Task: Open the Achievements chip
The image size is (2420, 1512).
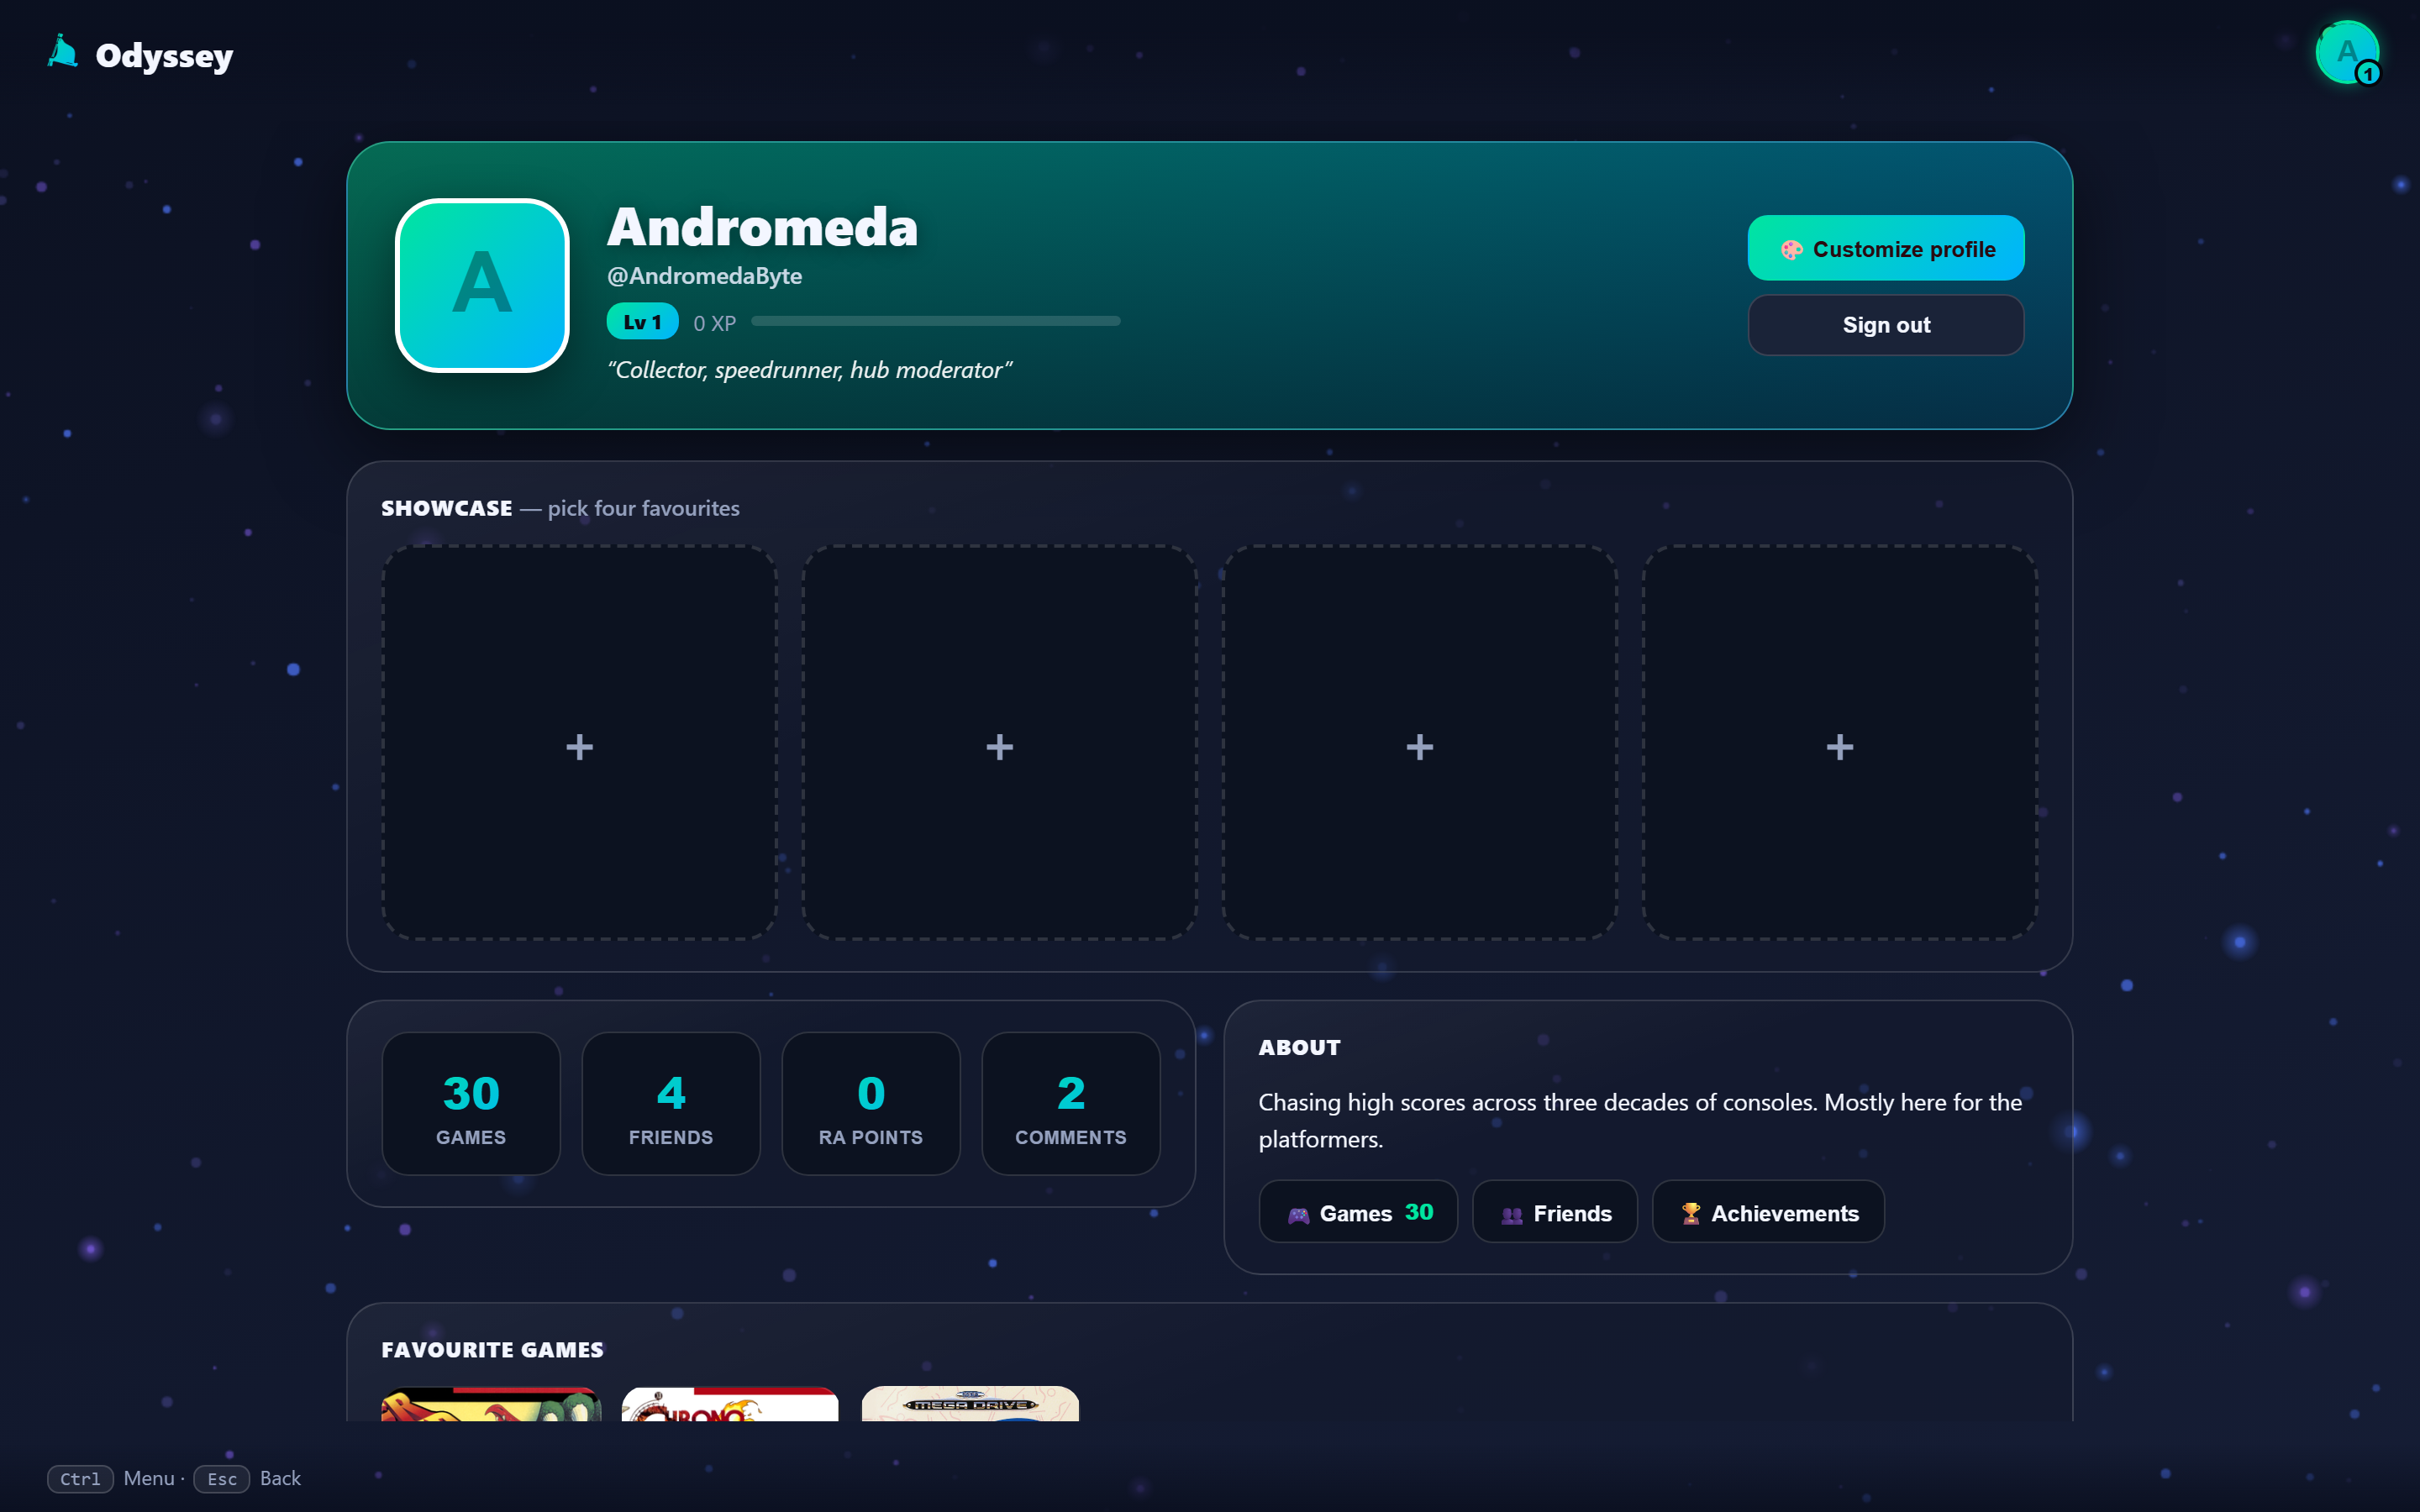Action: (x=1767, y=1212)
